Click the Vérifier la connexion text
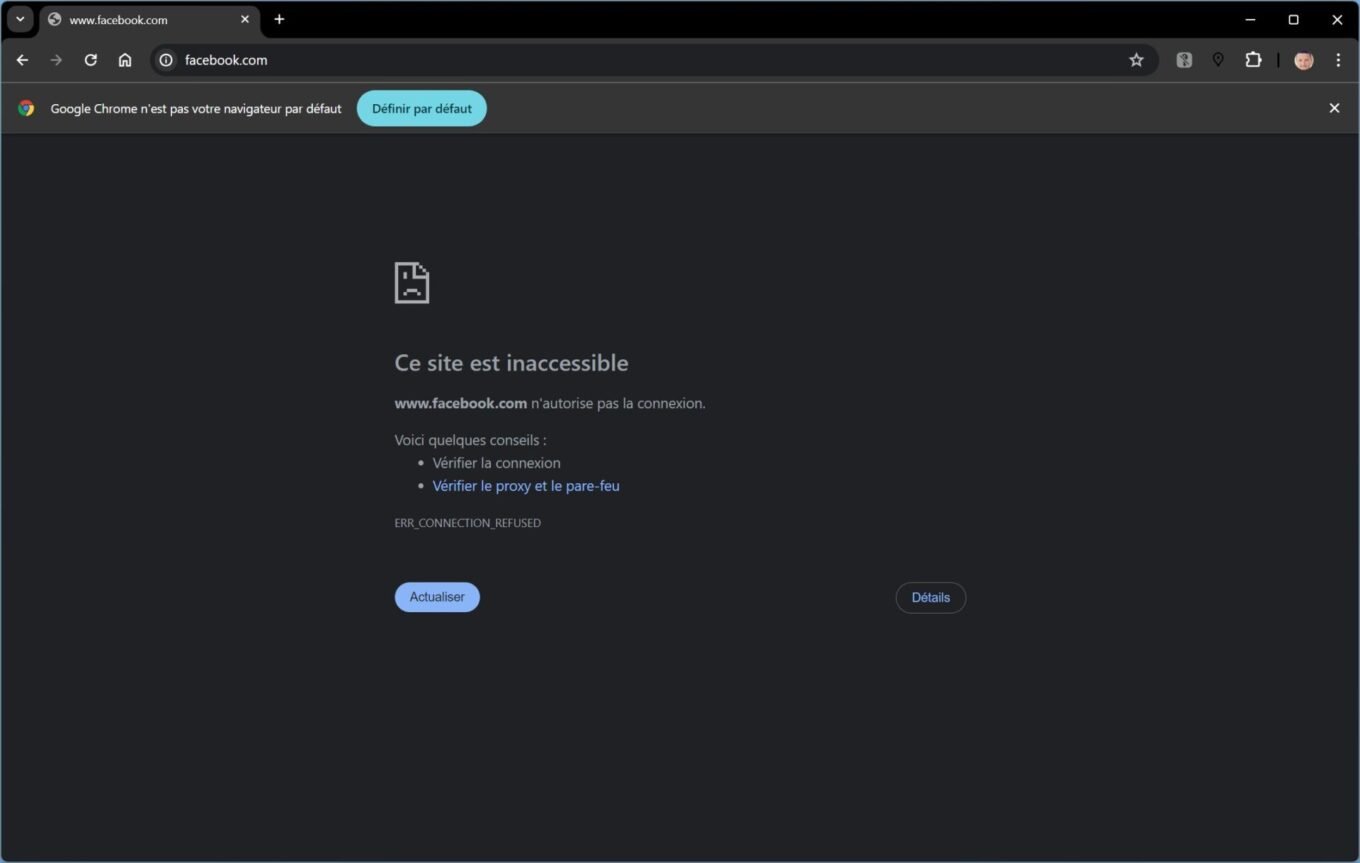Screen dimensions: 1360x863 pos(497,463)
